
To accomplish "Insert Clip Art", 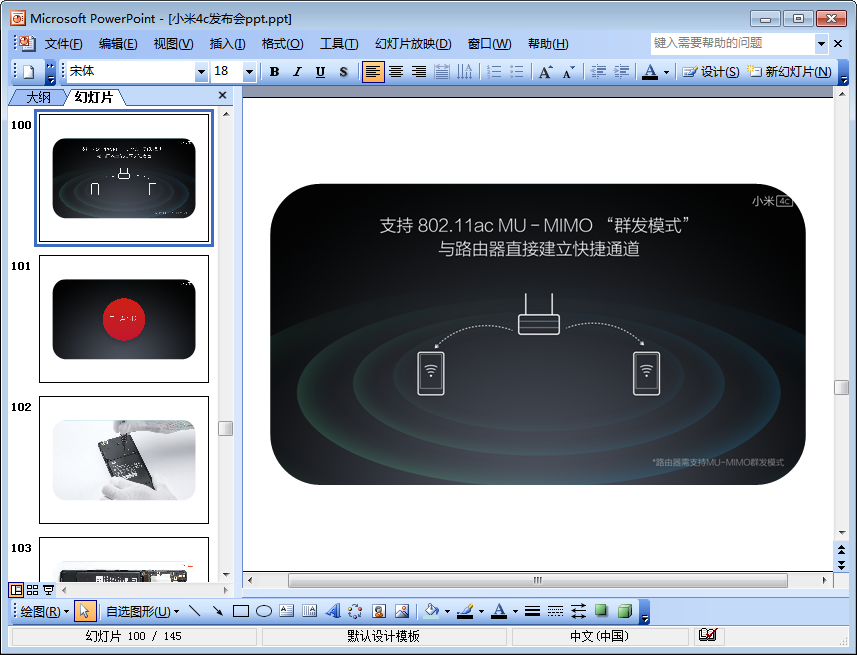I will click(x=379, y=611).
